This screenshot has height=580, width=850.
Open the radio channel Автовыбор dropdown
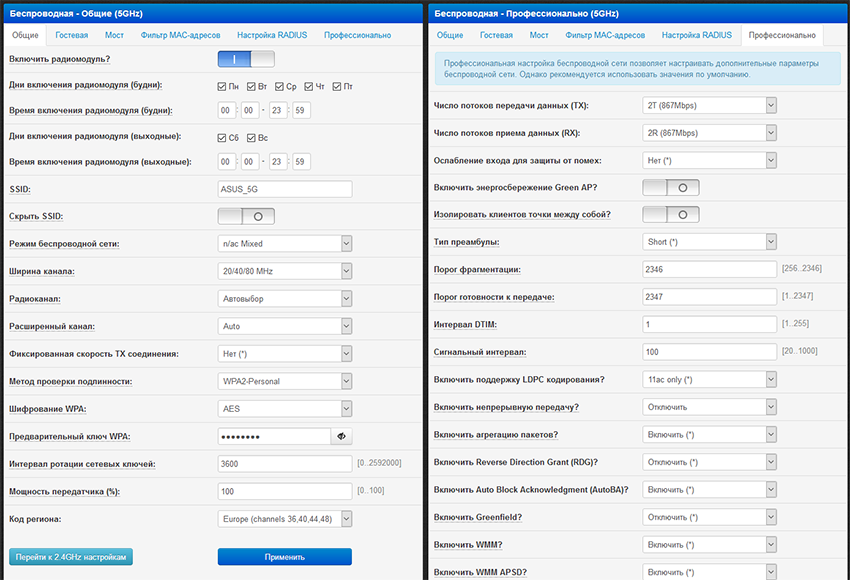(x=285, y=299)
